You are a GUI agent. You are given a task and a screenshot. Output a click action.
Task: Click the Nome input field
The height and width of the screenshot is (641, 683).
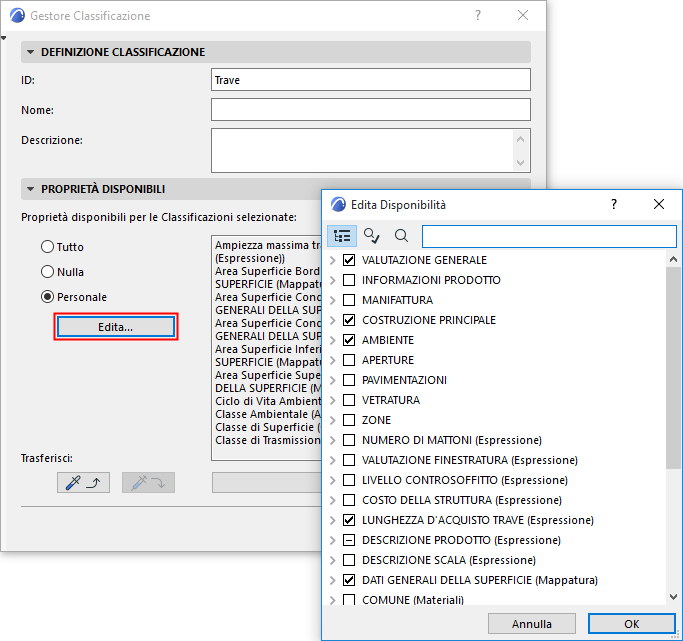click(371, 110)
